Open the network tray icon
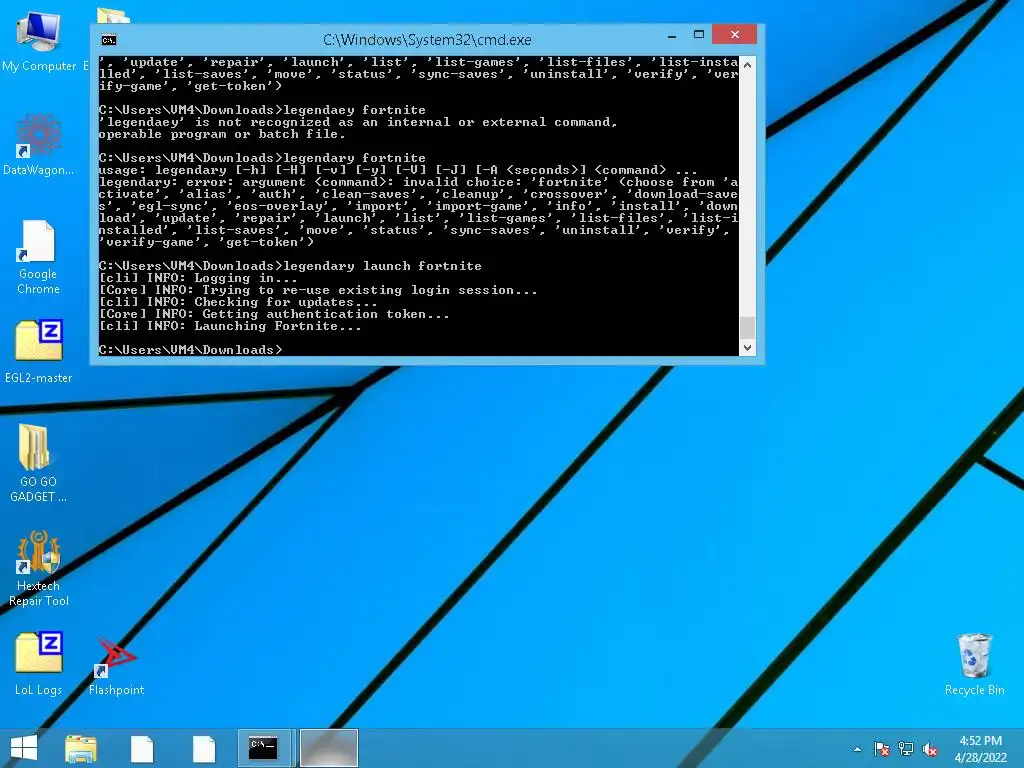This screenshot has height=768, width=1024. pos(906,749)
